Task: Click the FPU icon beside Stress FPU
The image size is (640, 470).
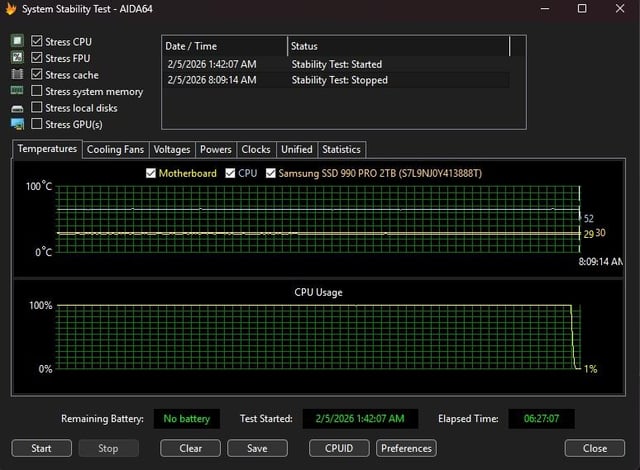Action: point(17,58)
